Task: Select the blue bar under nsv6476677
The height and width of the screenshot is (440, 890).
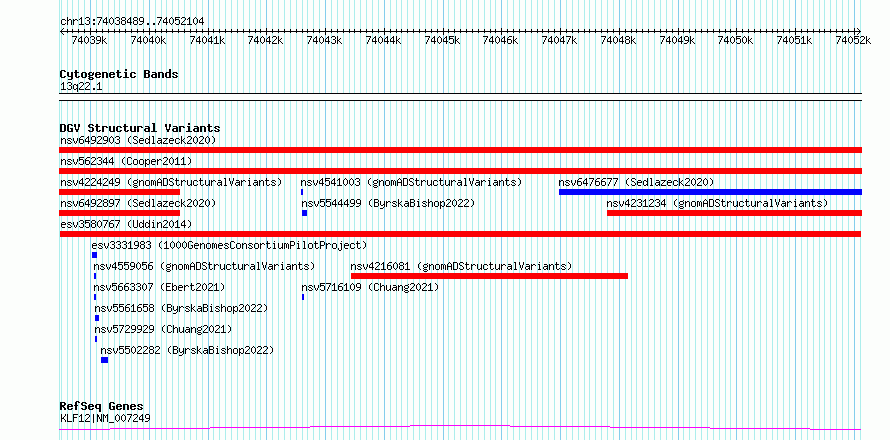Action: 710,192
